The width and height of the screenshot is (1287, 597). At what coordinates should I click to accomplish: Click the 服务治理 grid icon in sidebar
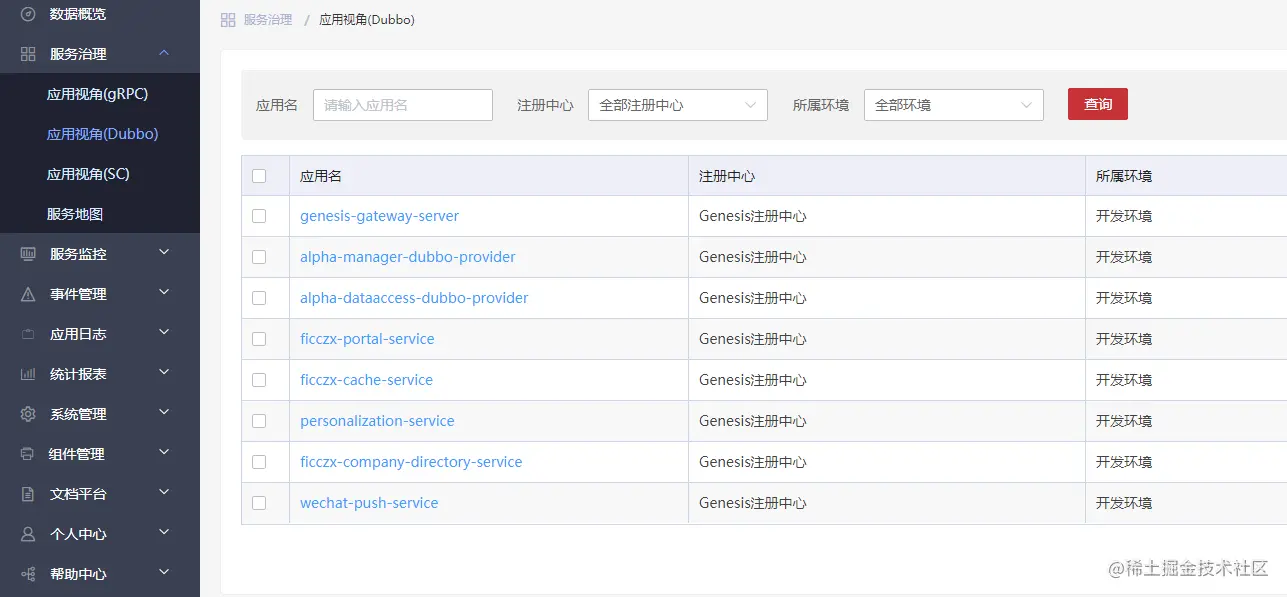[x=28, y=54]
